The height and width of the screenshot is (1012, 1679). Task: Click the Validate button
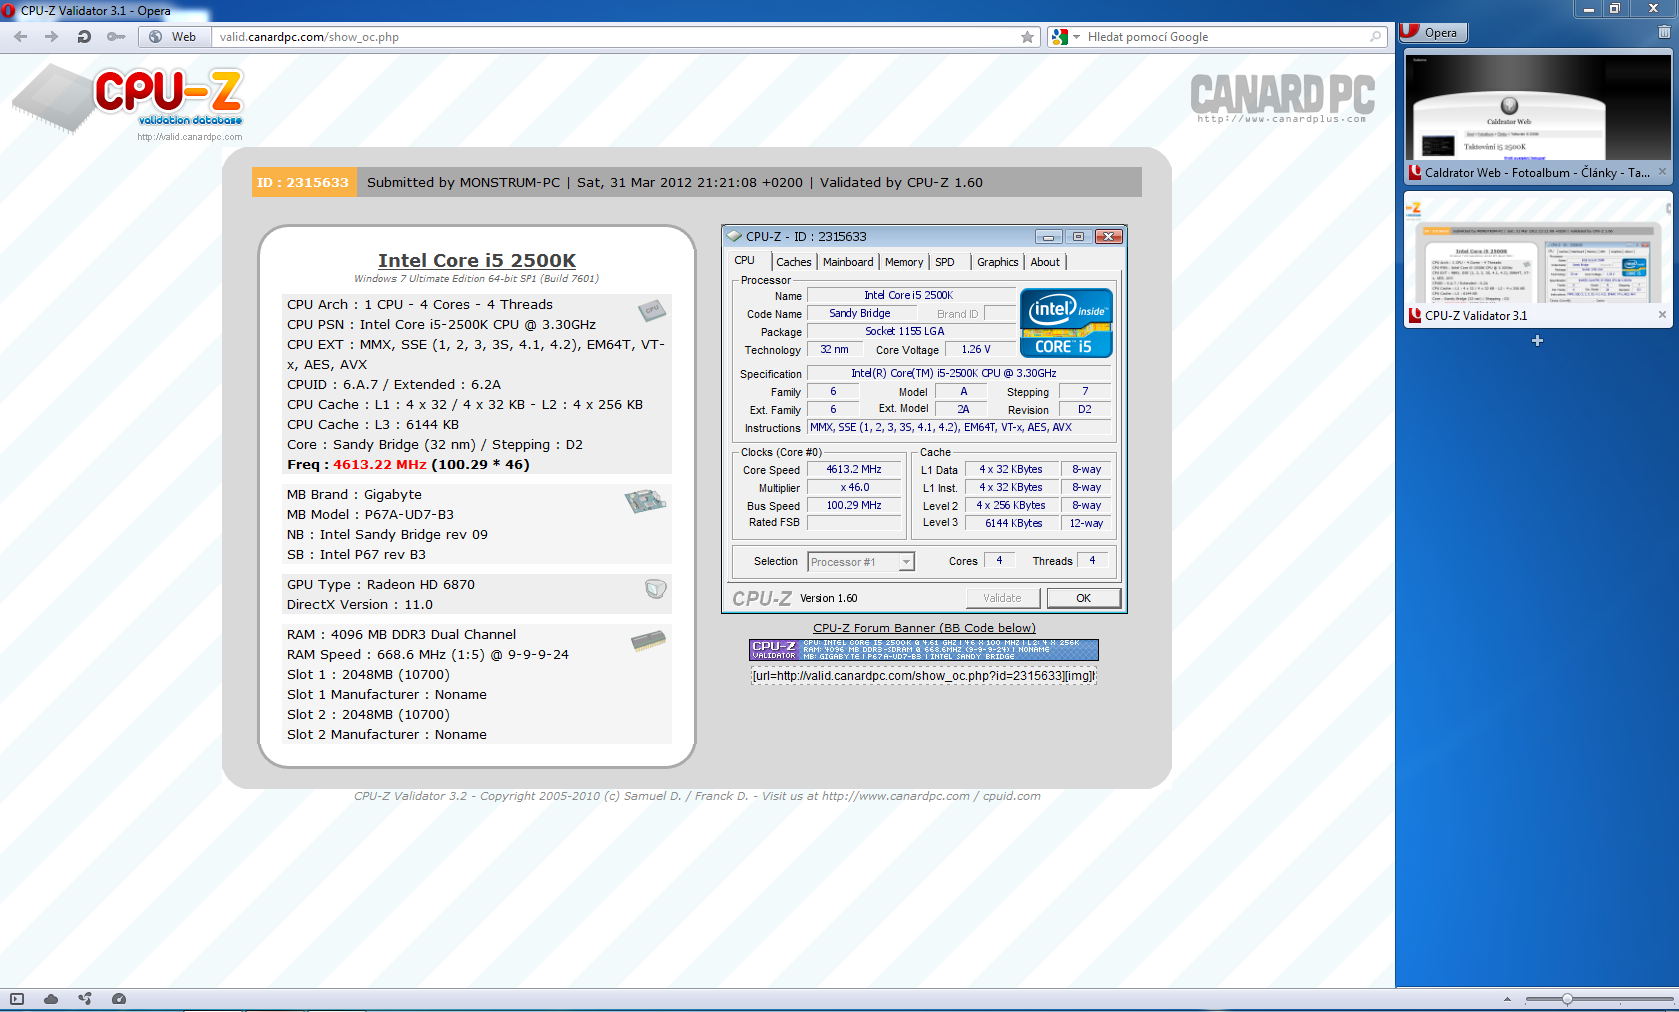(1002, 598)
